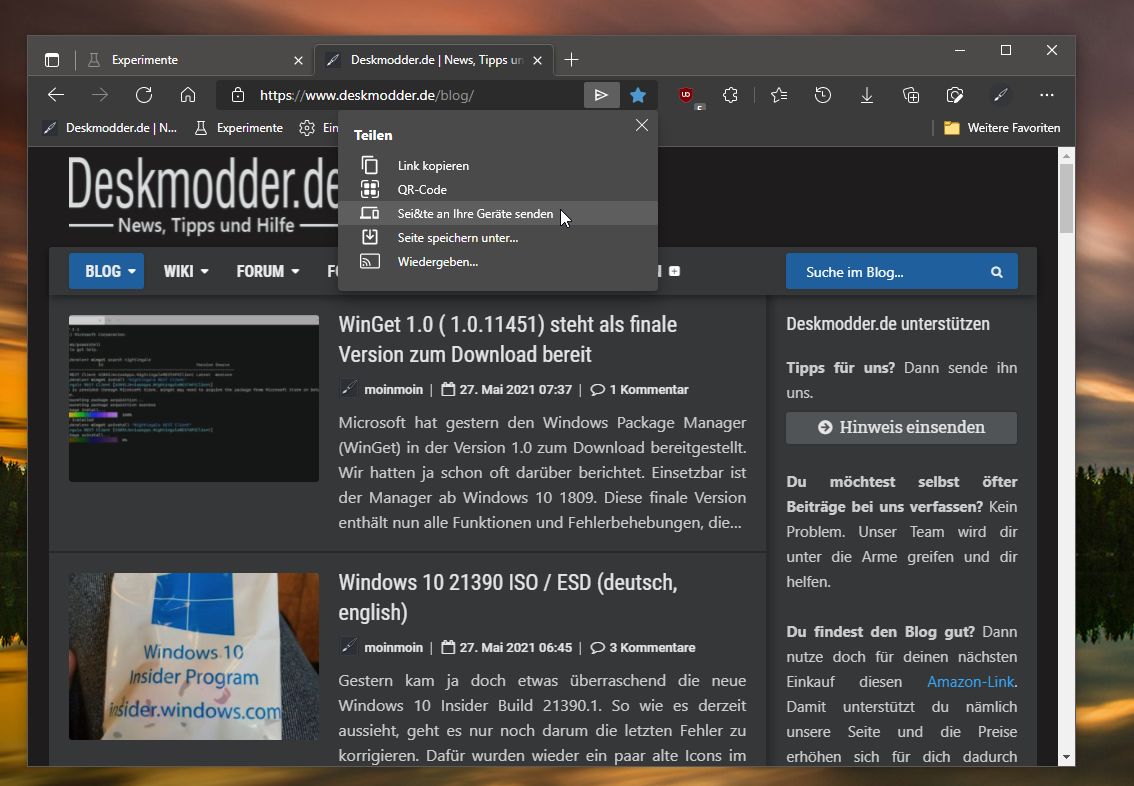Click author moinmoin on the Windows 10 21390 article
This screenshot has width=1134, height=786.
click(393, 647)
